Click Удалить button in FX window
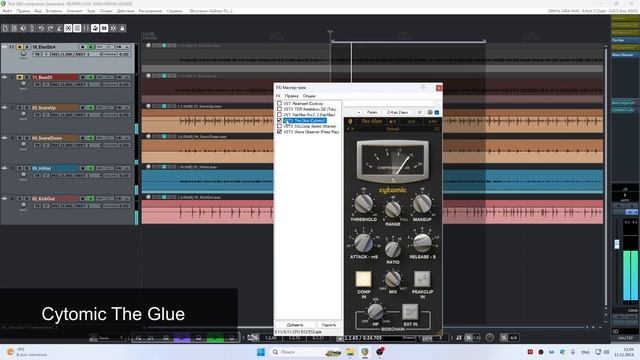This screenshot has width=640, height=360. pos(329,325)
